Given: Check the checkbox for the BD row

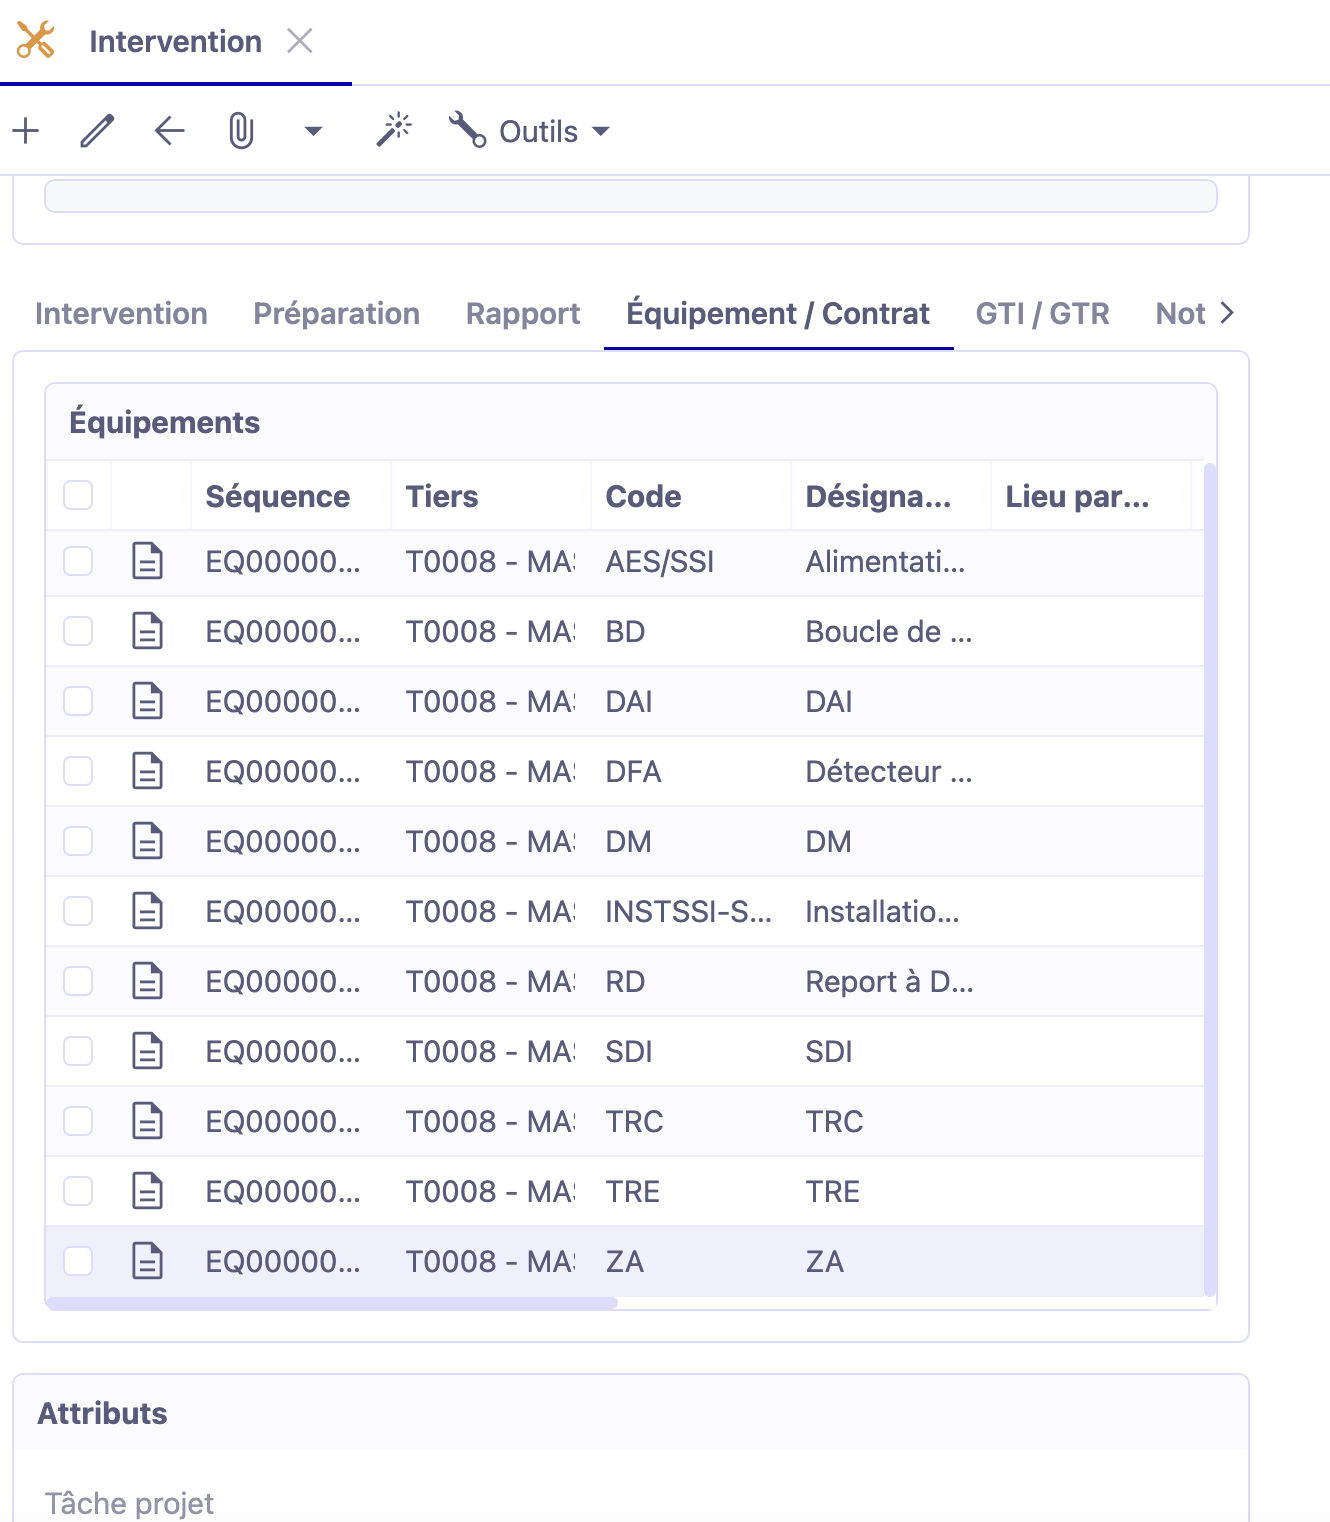Looking at the screenshot, I should pyautogui.click(x=78, y=631).
